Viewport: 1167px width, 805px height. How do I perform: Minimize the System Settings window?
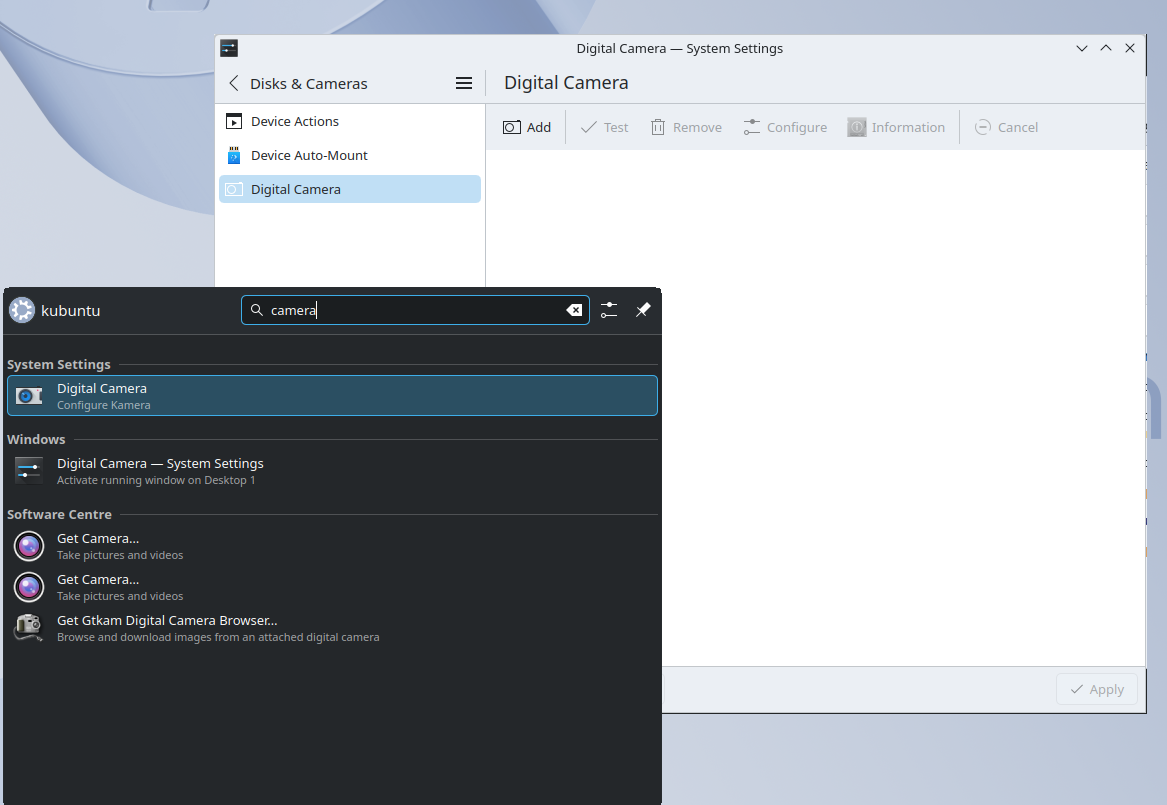[x=1082, y=48]
